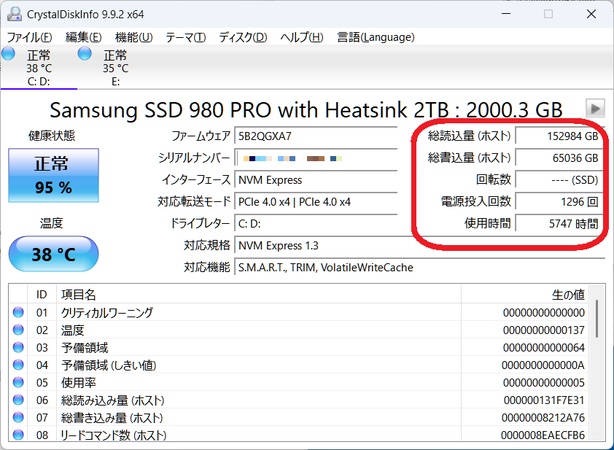Click the features field S.M.A.R.T., TRIM

point(419,268)
